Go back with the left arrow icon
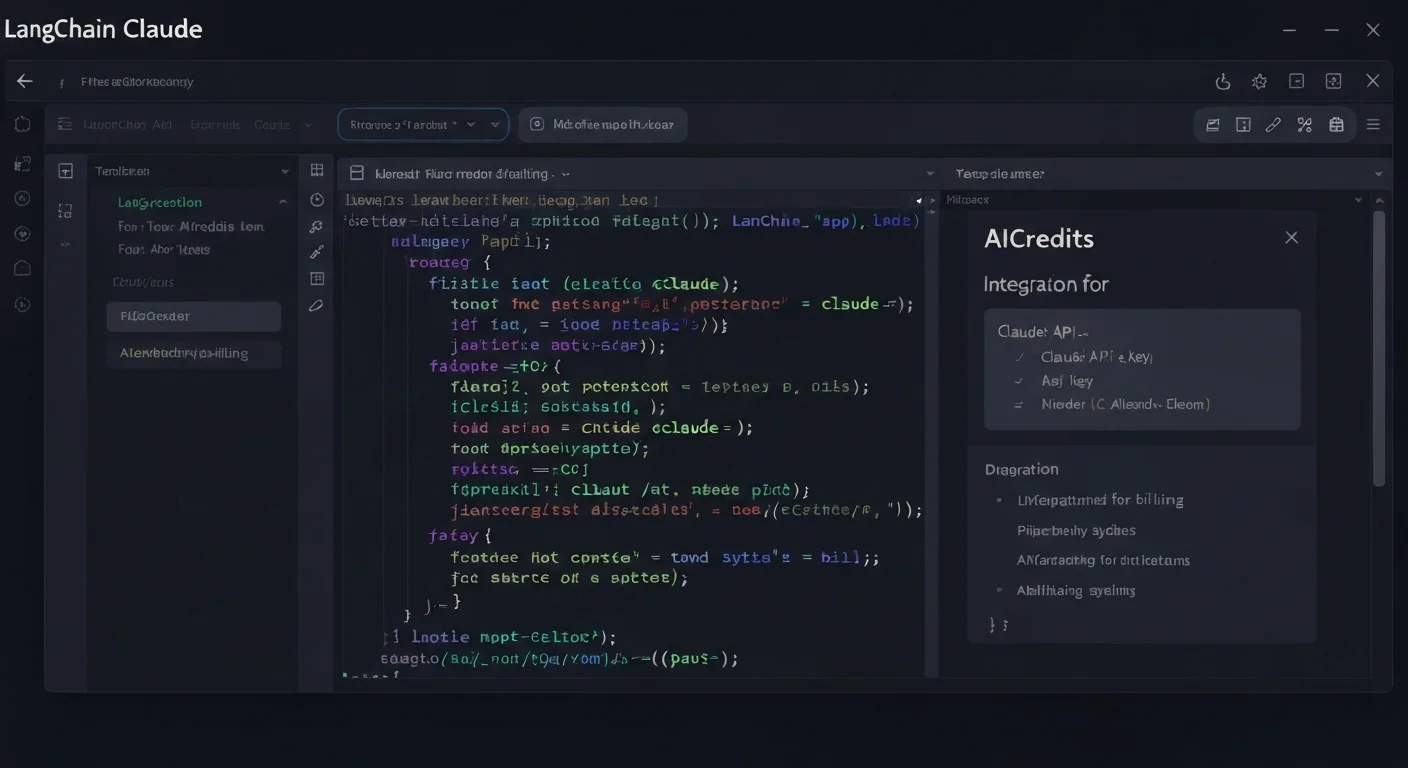 (x=25, y=82)
